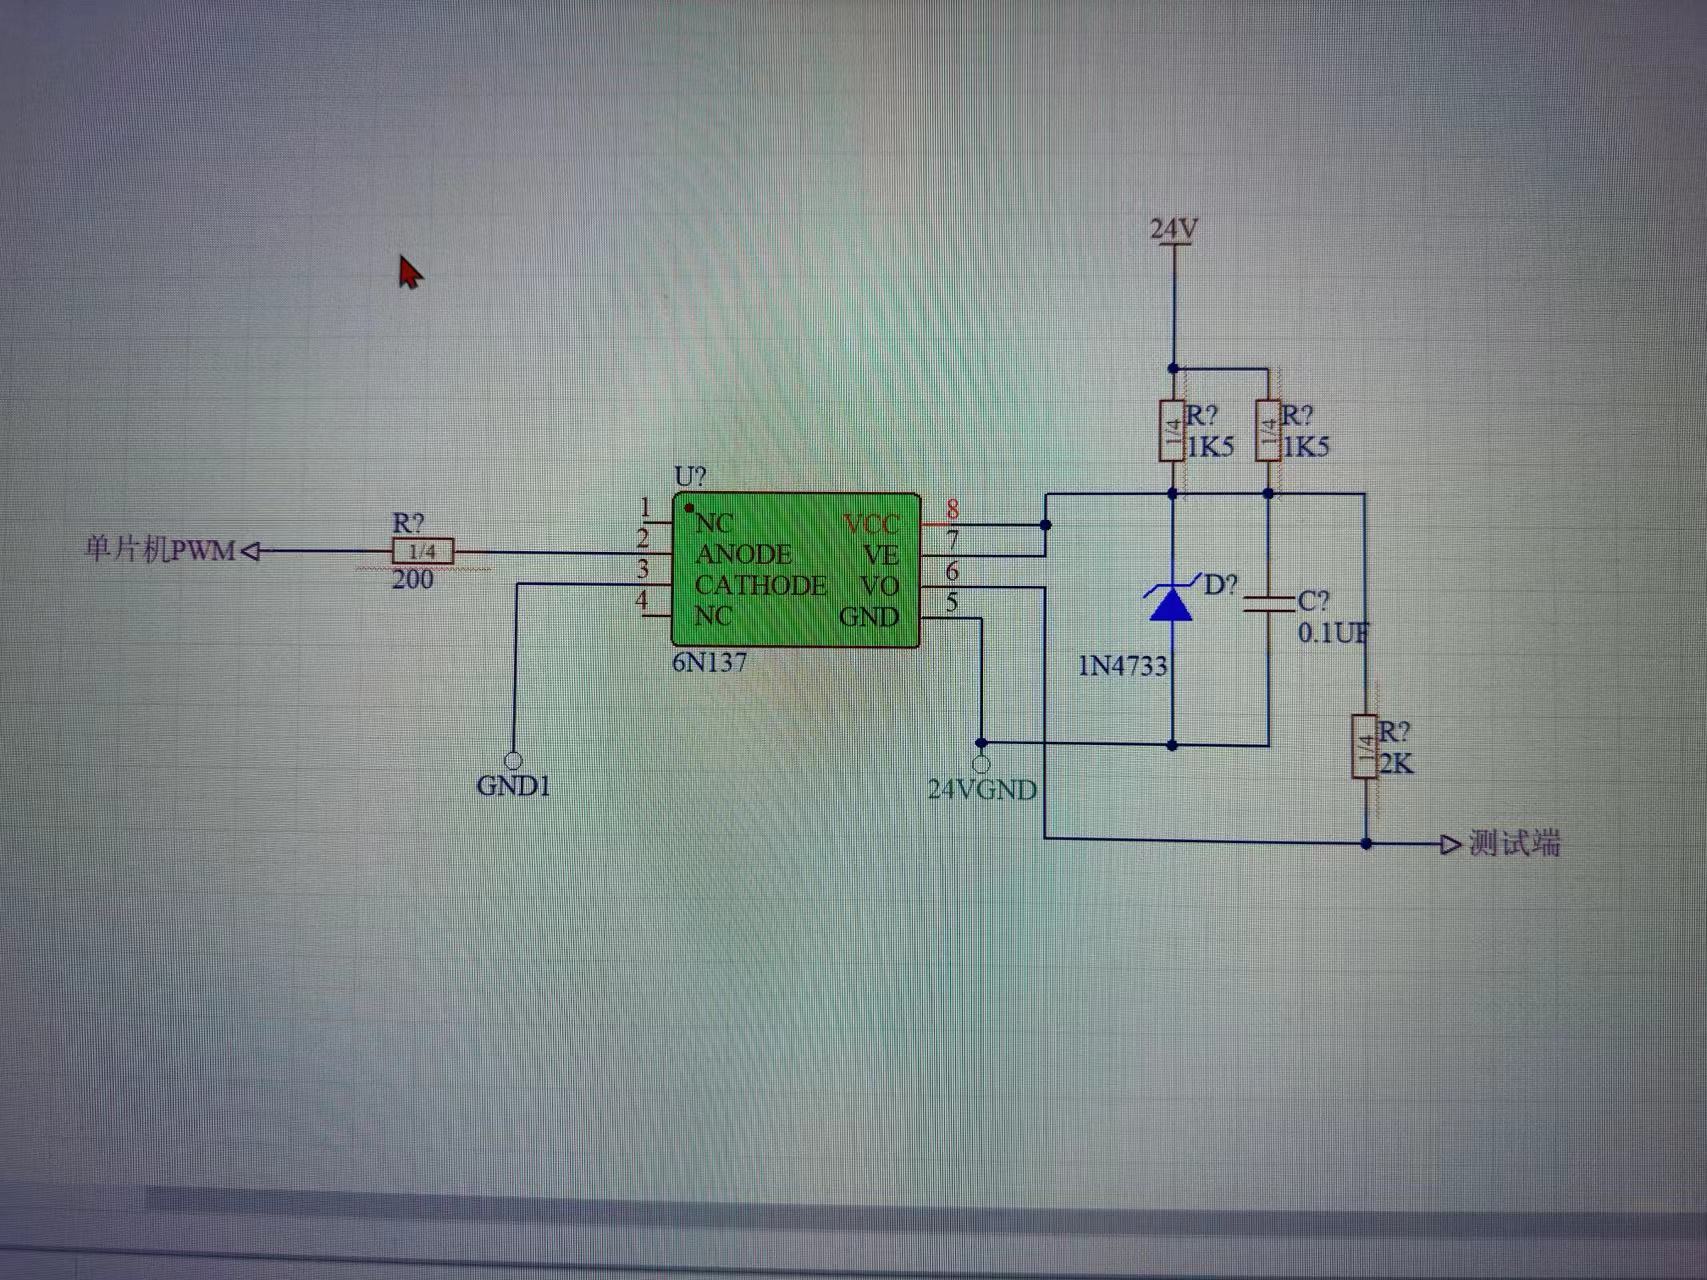Select the capacitor symbol C?

tap(1268, 602)
